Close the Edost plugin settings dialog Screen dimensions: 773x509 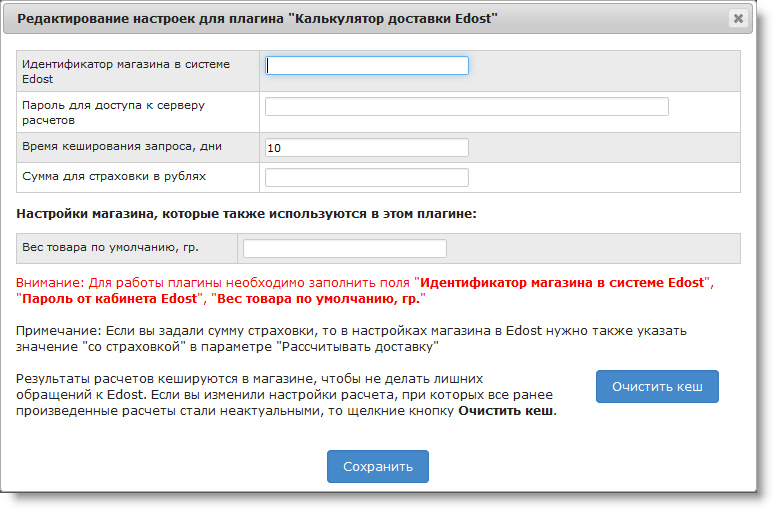click(x=738, y=19)
